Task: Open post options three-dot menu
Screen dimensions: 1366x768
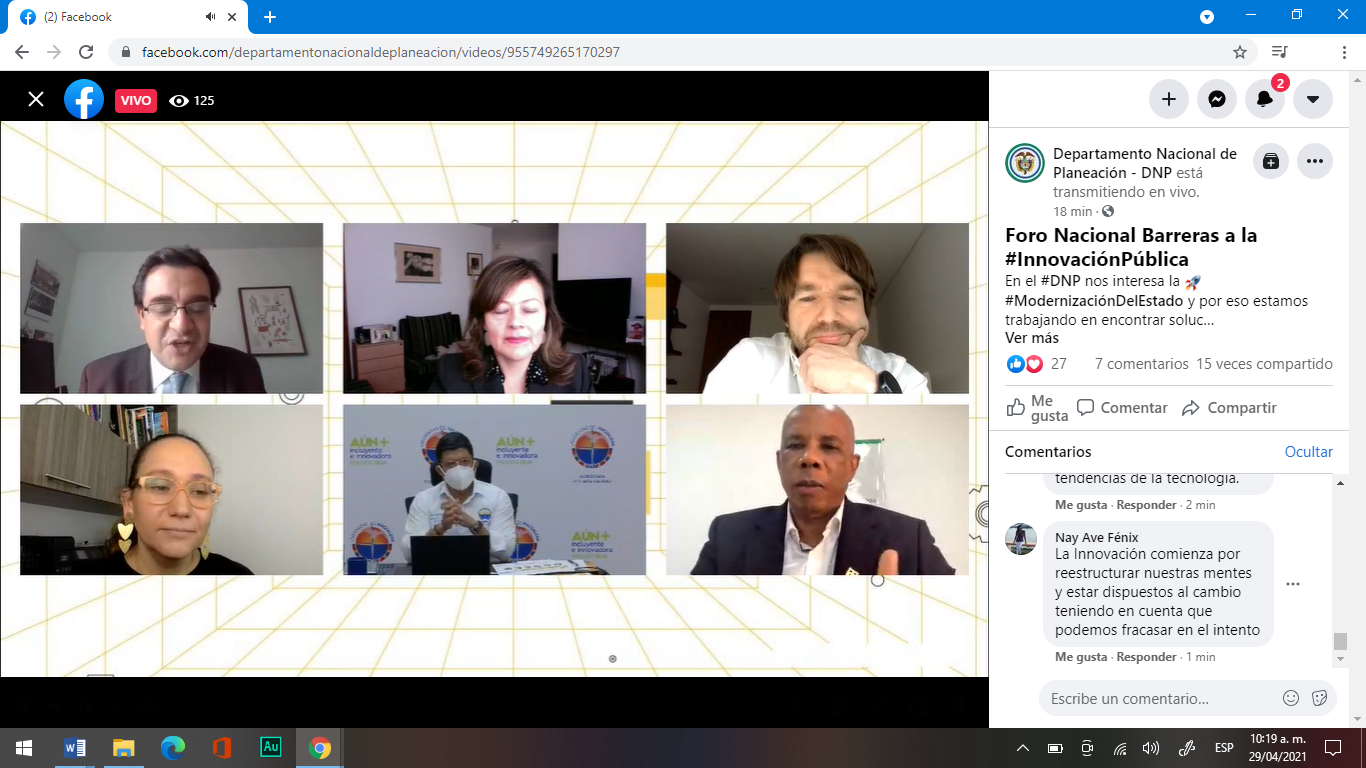Action: pyautogui.click(x=1315, y=161)
